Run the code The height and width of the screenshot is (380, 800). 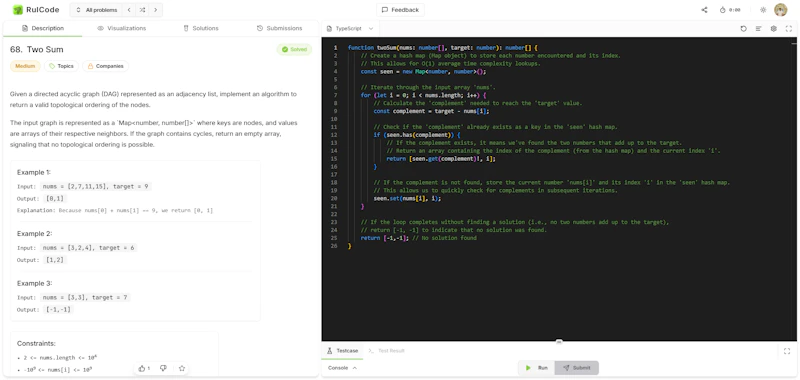[536, 368]
